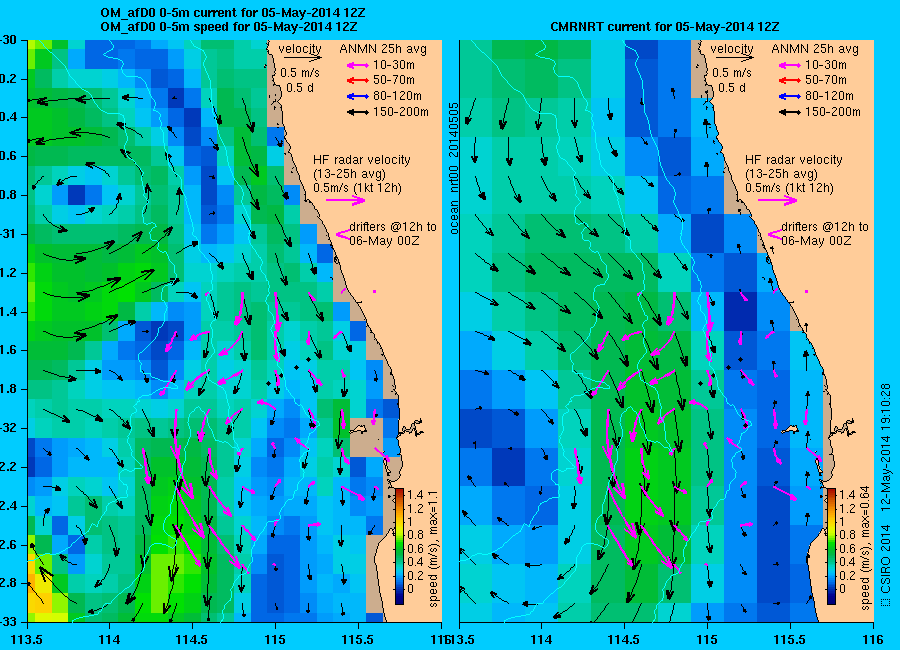Image resolution: width=900 pixels, height=650 pixels.
Task: Click the blue 80-120m arrow in CMRNRT legend
Action: [790, 96]
